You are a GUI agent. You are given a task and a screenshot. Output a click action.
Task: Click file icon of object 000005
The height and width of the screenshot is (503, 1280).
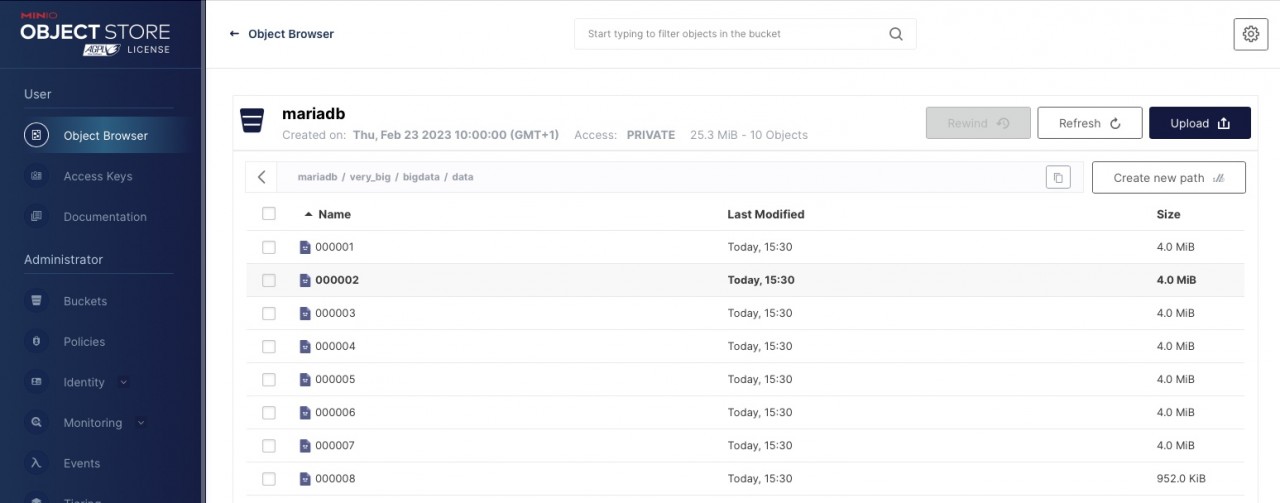click(x=305, y=379)
